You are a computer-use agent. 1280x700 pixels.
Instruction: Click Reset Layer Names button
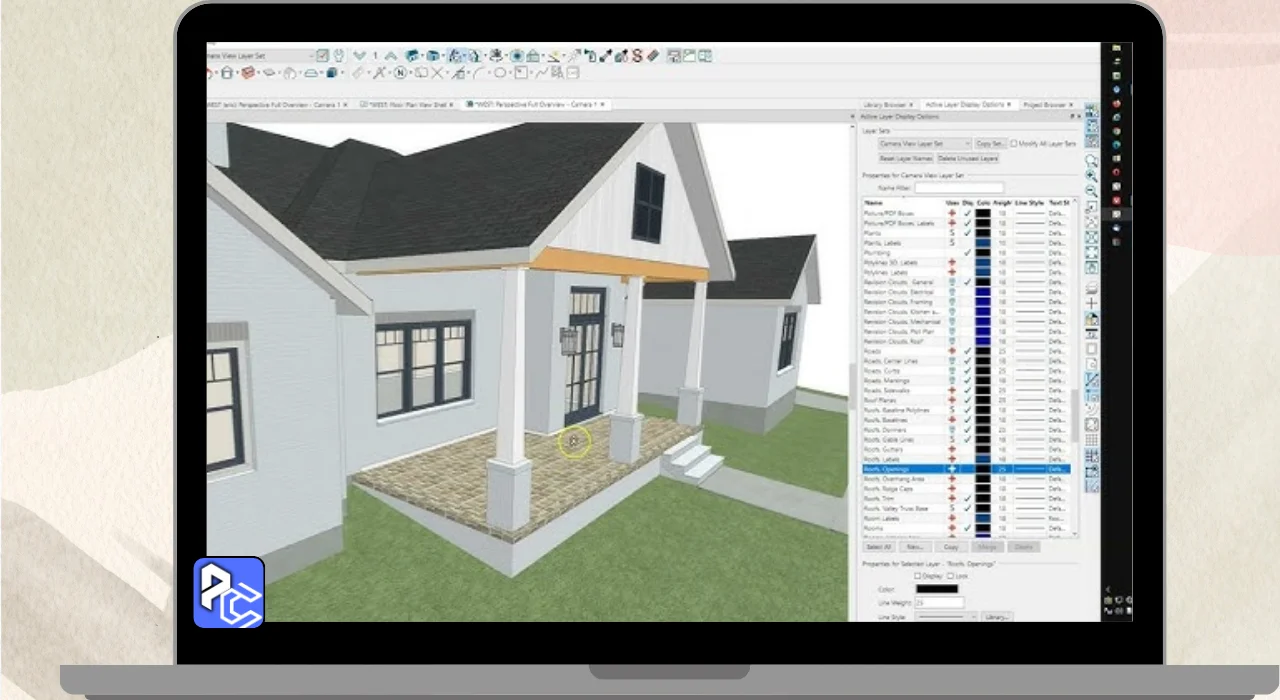906,158
